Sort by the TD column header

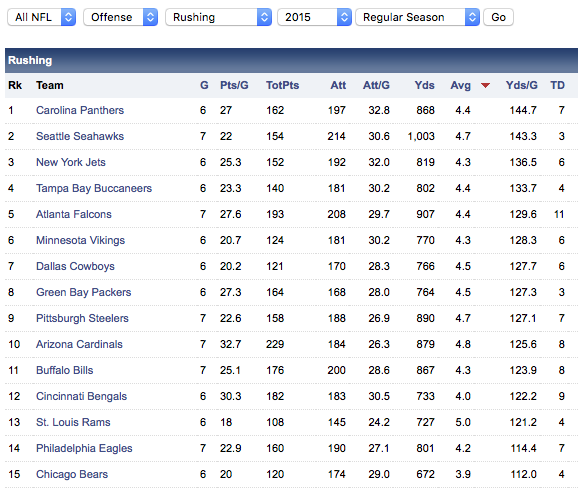click(x=557, y=86)
